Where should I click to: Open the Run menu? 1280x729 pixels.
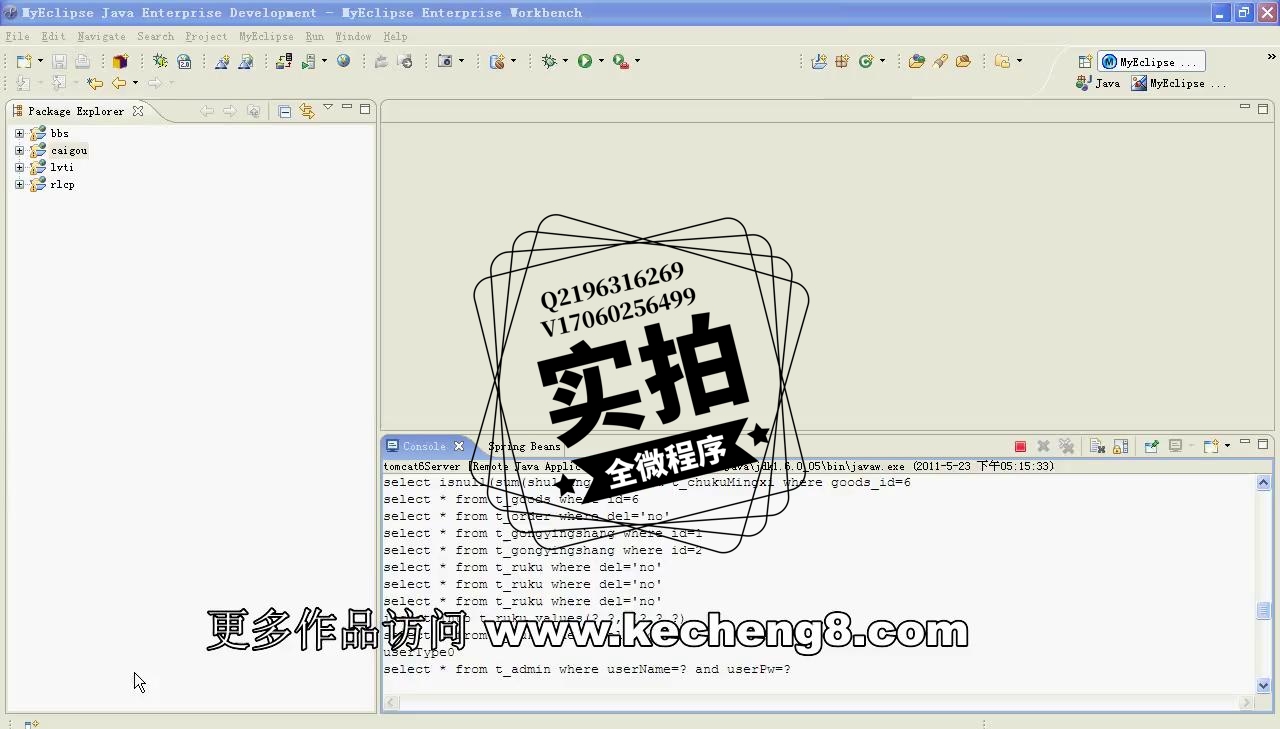pos(314,36)
